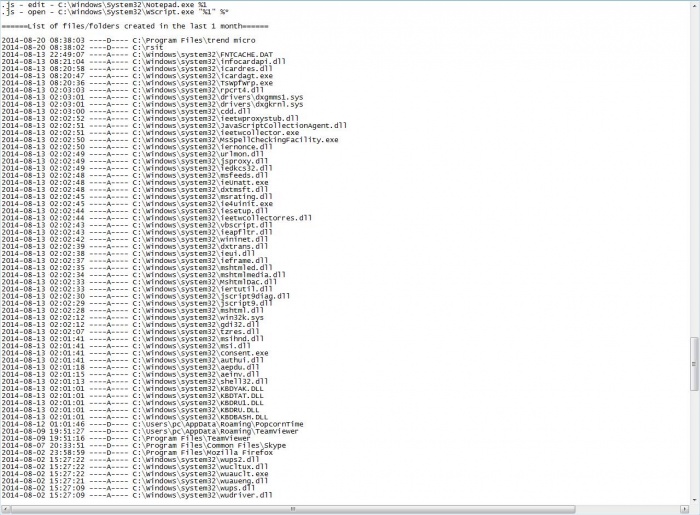Screen dimensions: 700x515
Task: Click the vertical scrollbar down arrow
Action: coord(694,500)
